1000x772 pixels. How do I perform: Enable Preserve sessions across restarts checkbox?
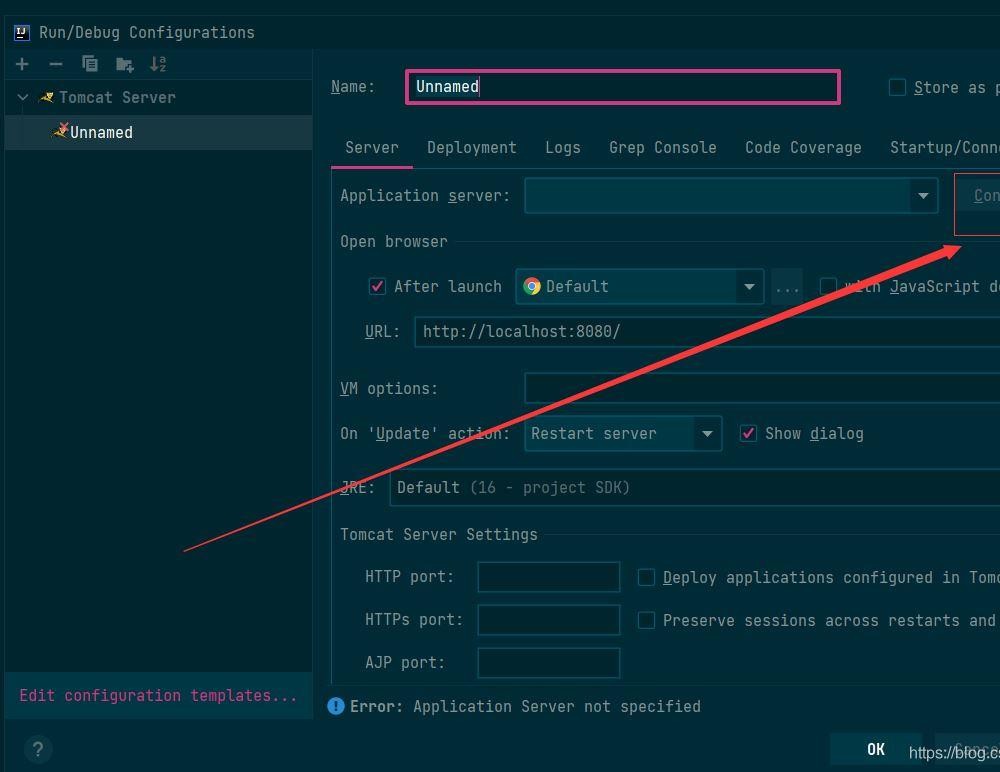[x=647, y=621]
